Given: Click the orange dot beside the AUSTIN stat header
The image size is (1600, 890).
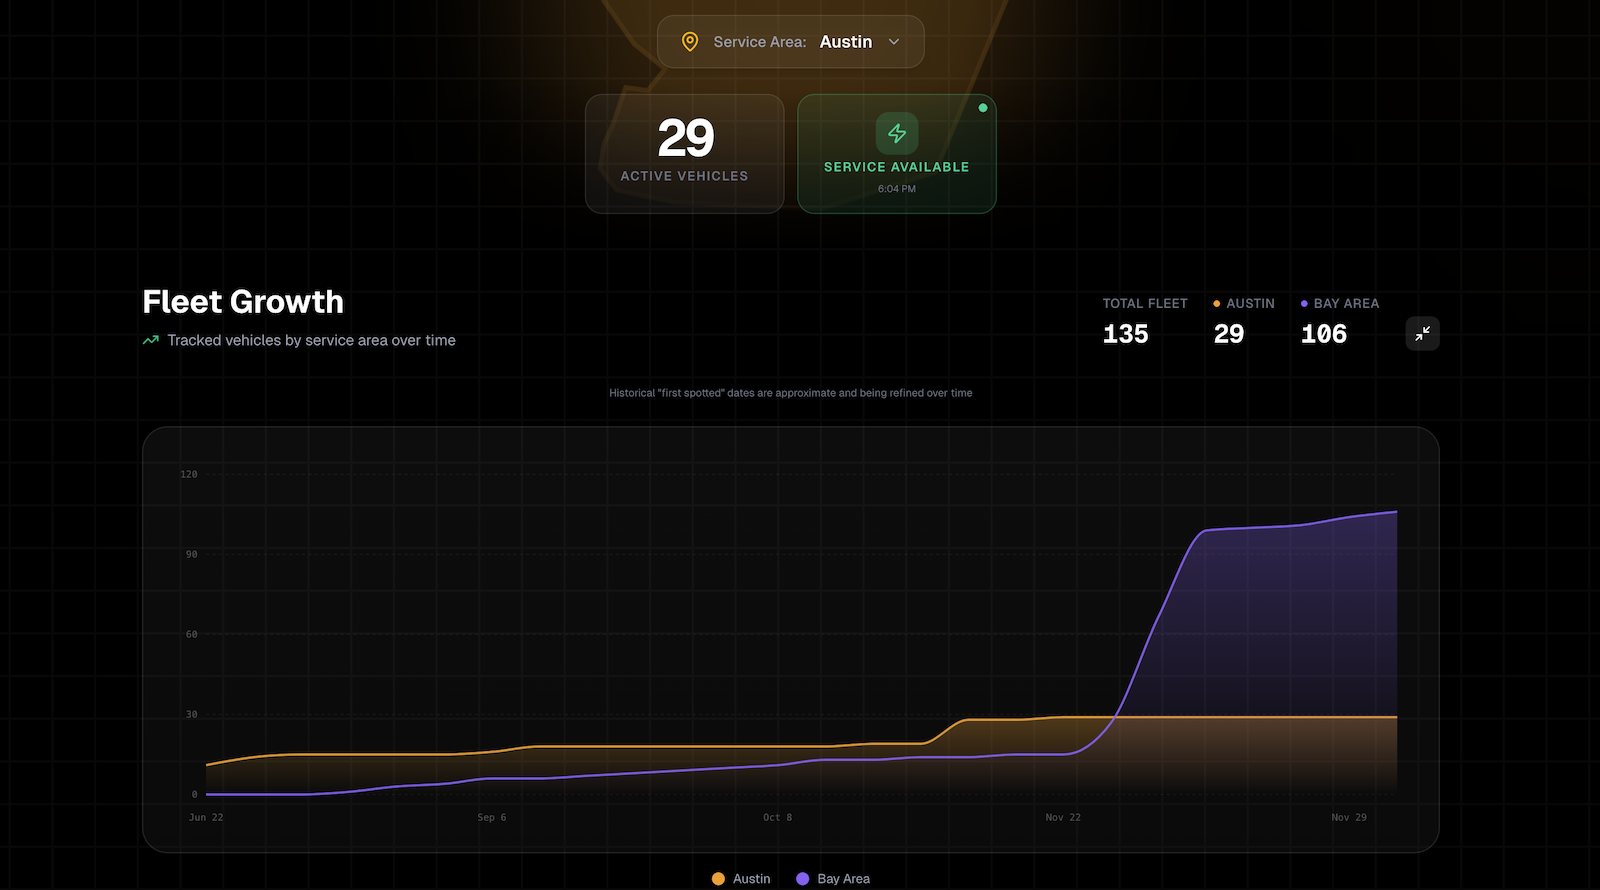Looking at the screenshot, I should pos(1216,304).
